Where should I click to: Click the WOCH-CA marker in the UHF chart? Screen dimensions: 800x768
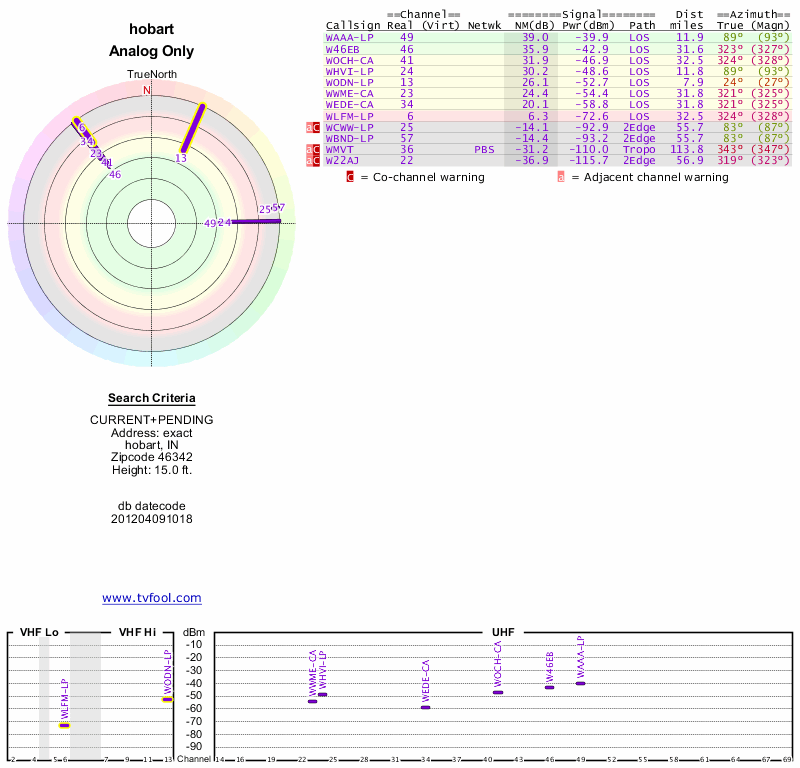tap(498, 692)
